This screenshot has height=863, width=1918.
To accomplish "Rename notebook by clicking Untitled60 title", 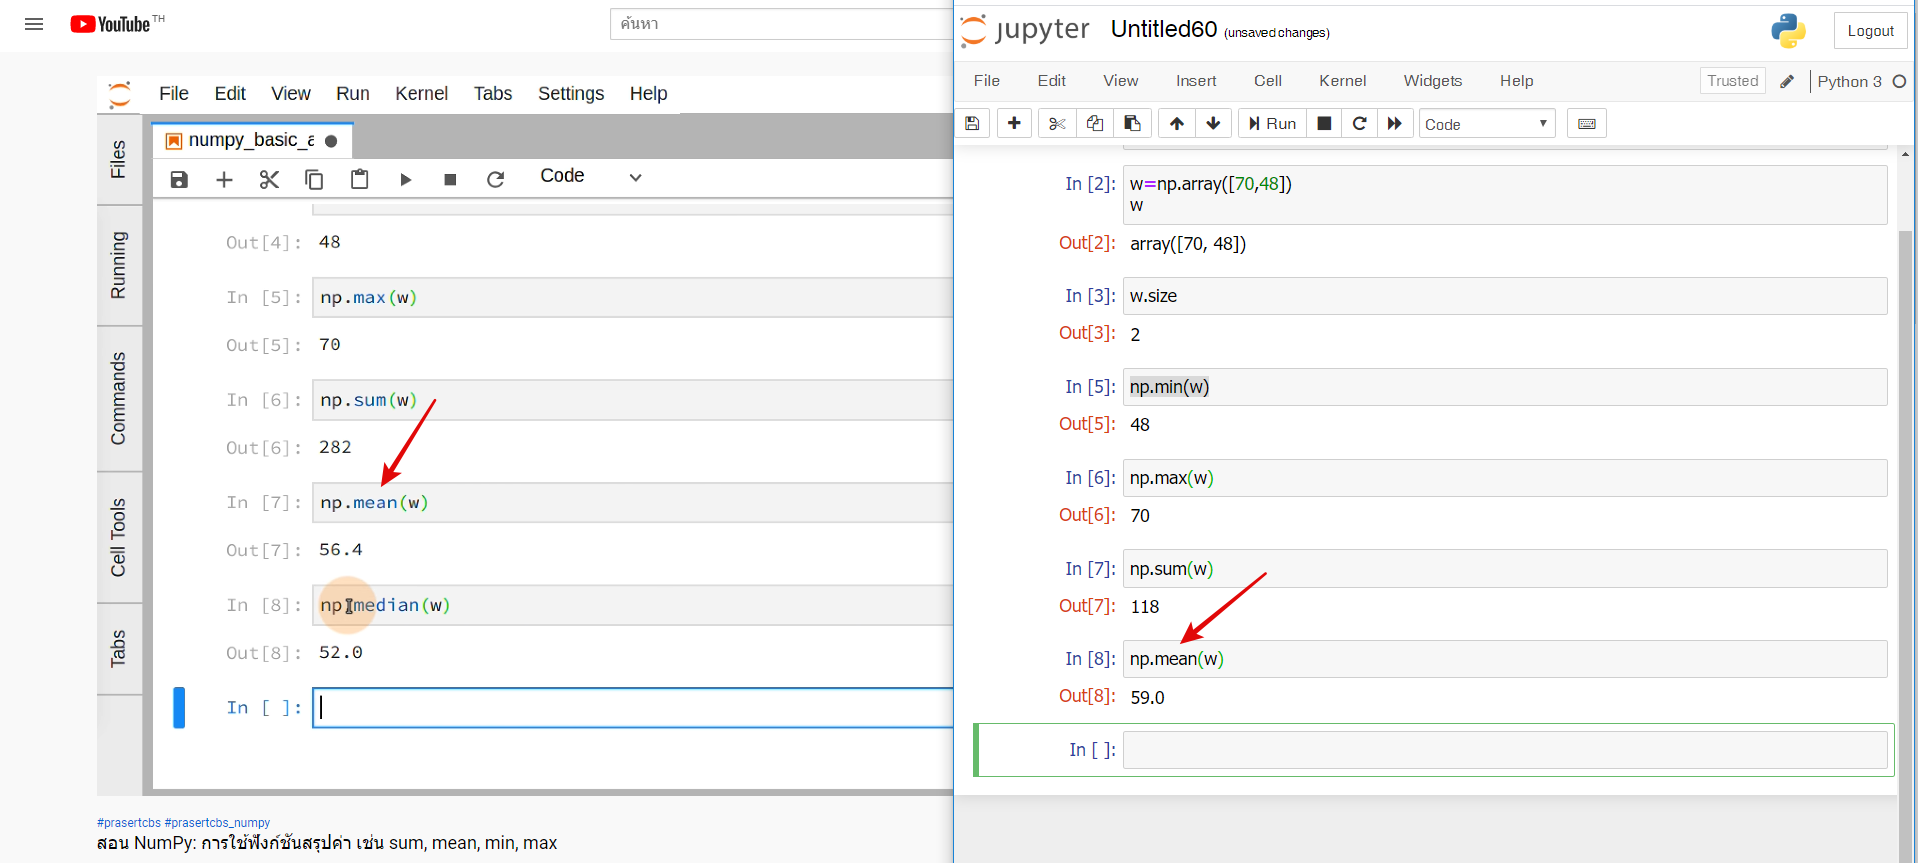I will coord(1164,30).
